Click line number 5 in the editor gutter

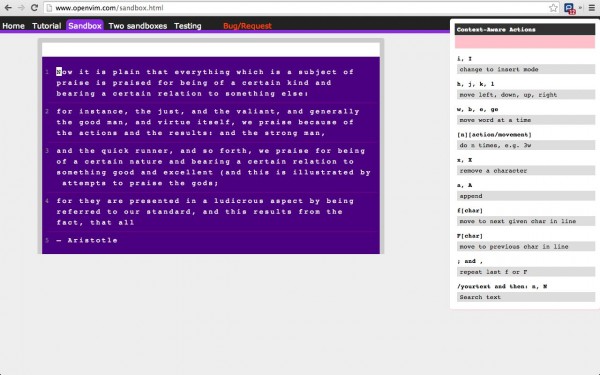click(x=47, y=240)
